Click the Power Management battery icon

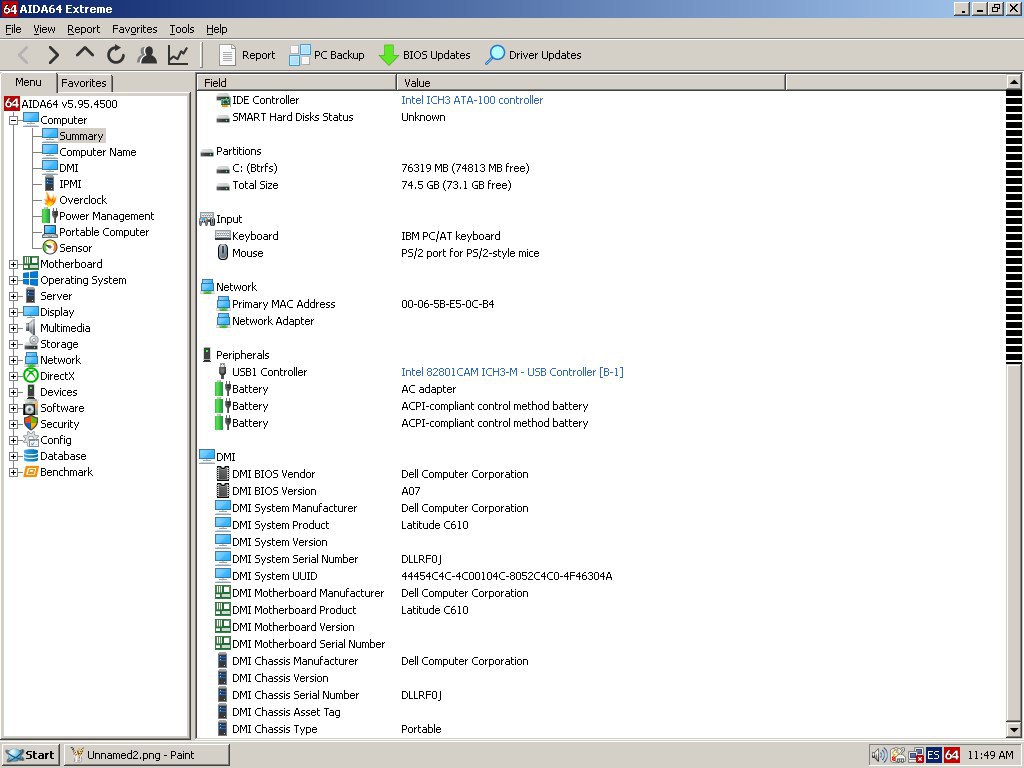[x=50, y=216]
